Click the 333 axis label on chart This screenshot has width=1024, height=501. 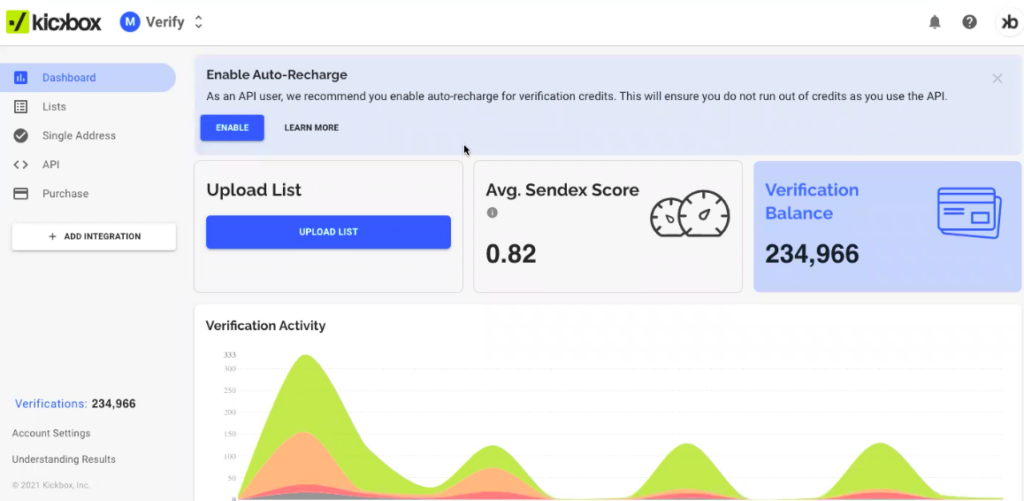click(x=229, y=355)
